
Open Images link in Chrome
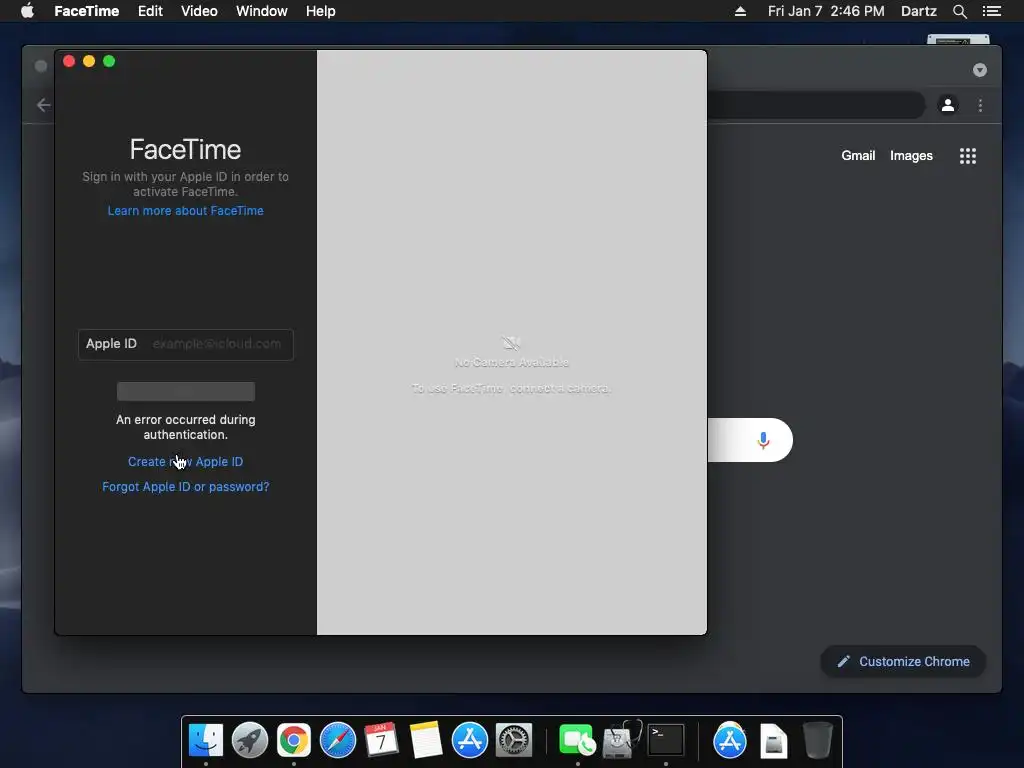911,155
